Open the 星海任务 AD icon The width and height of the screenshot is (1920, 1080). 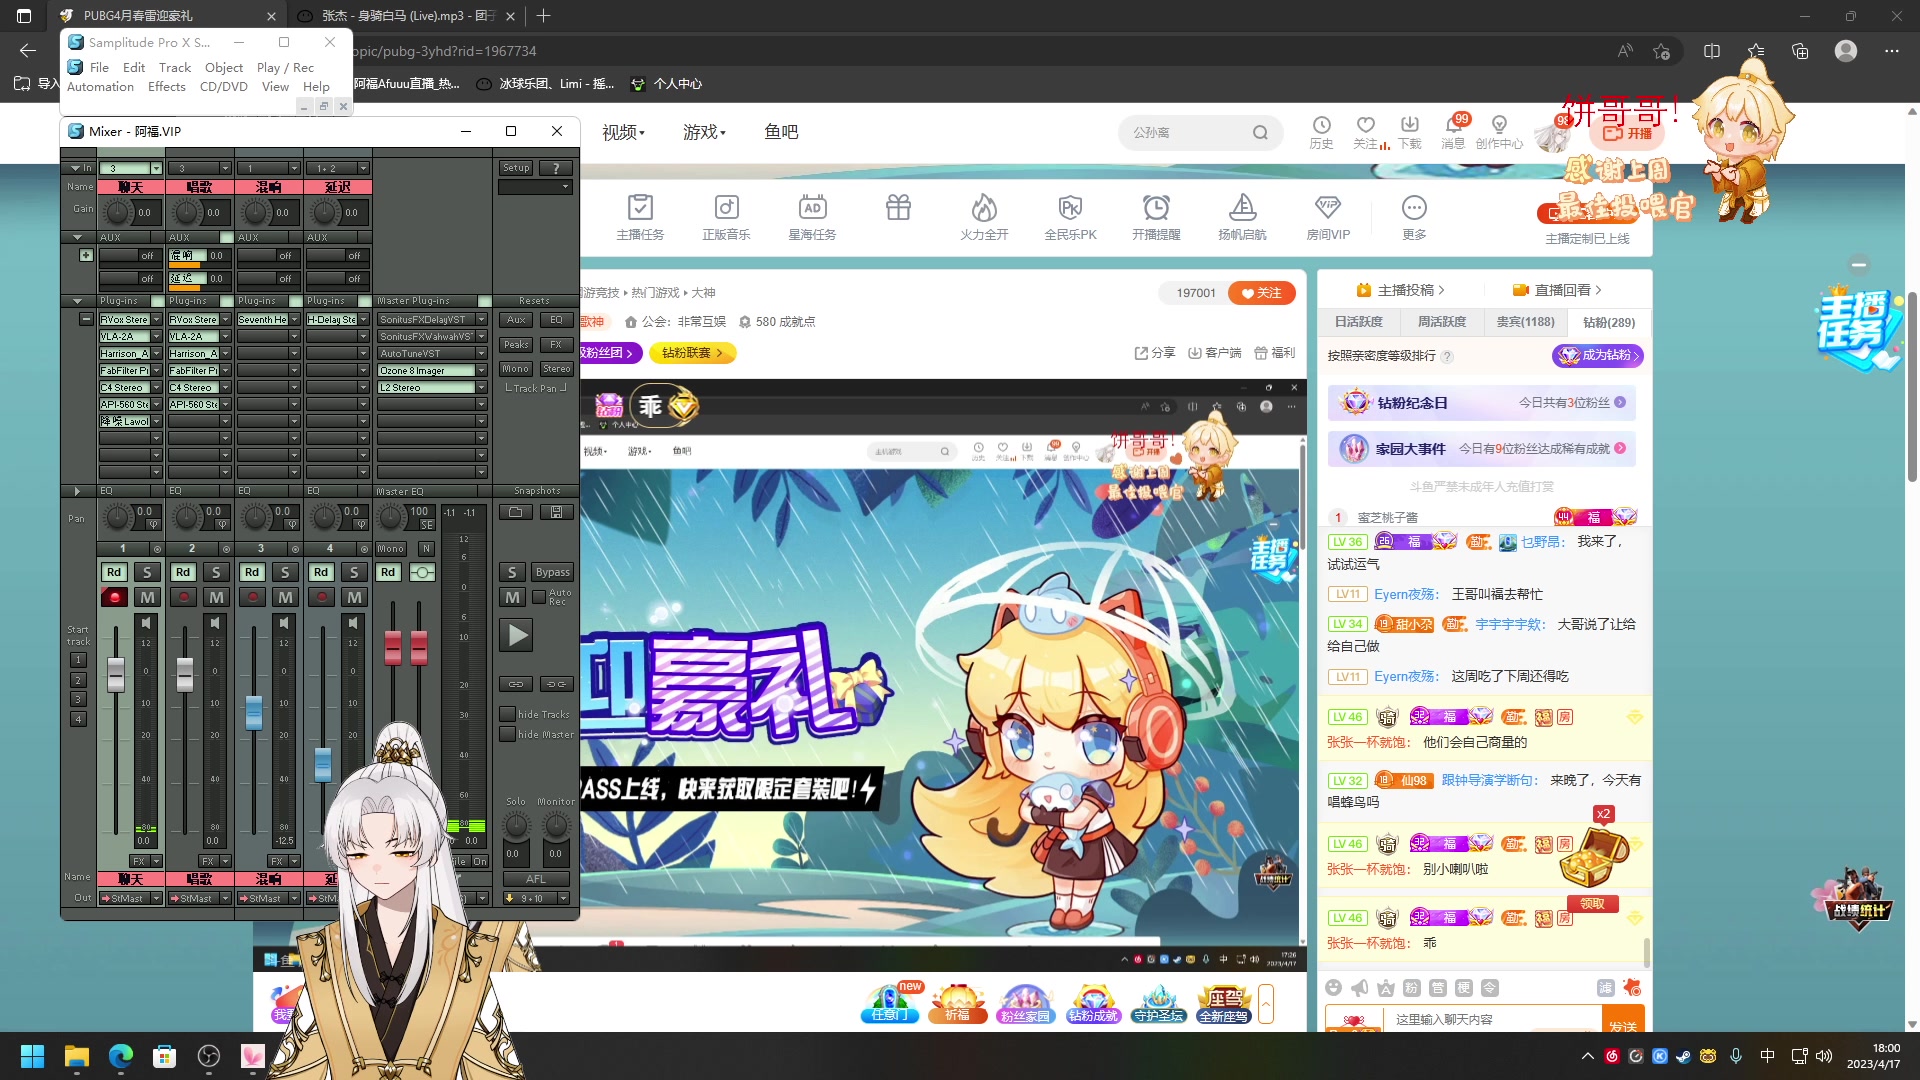coord(812,216)
